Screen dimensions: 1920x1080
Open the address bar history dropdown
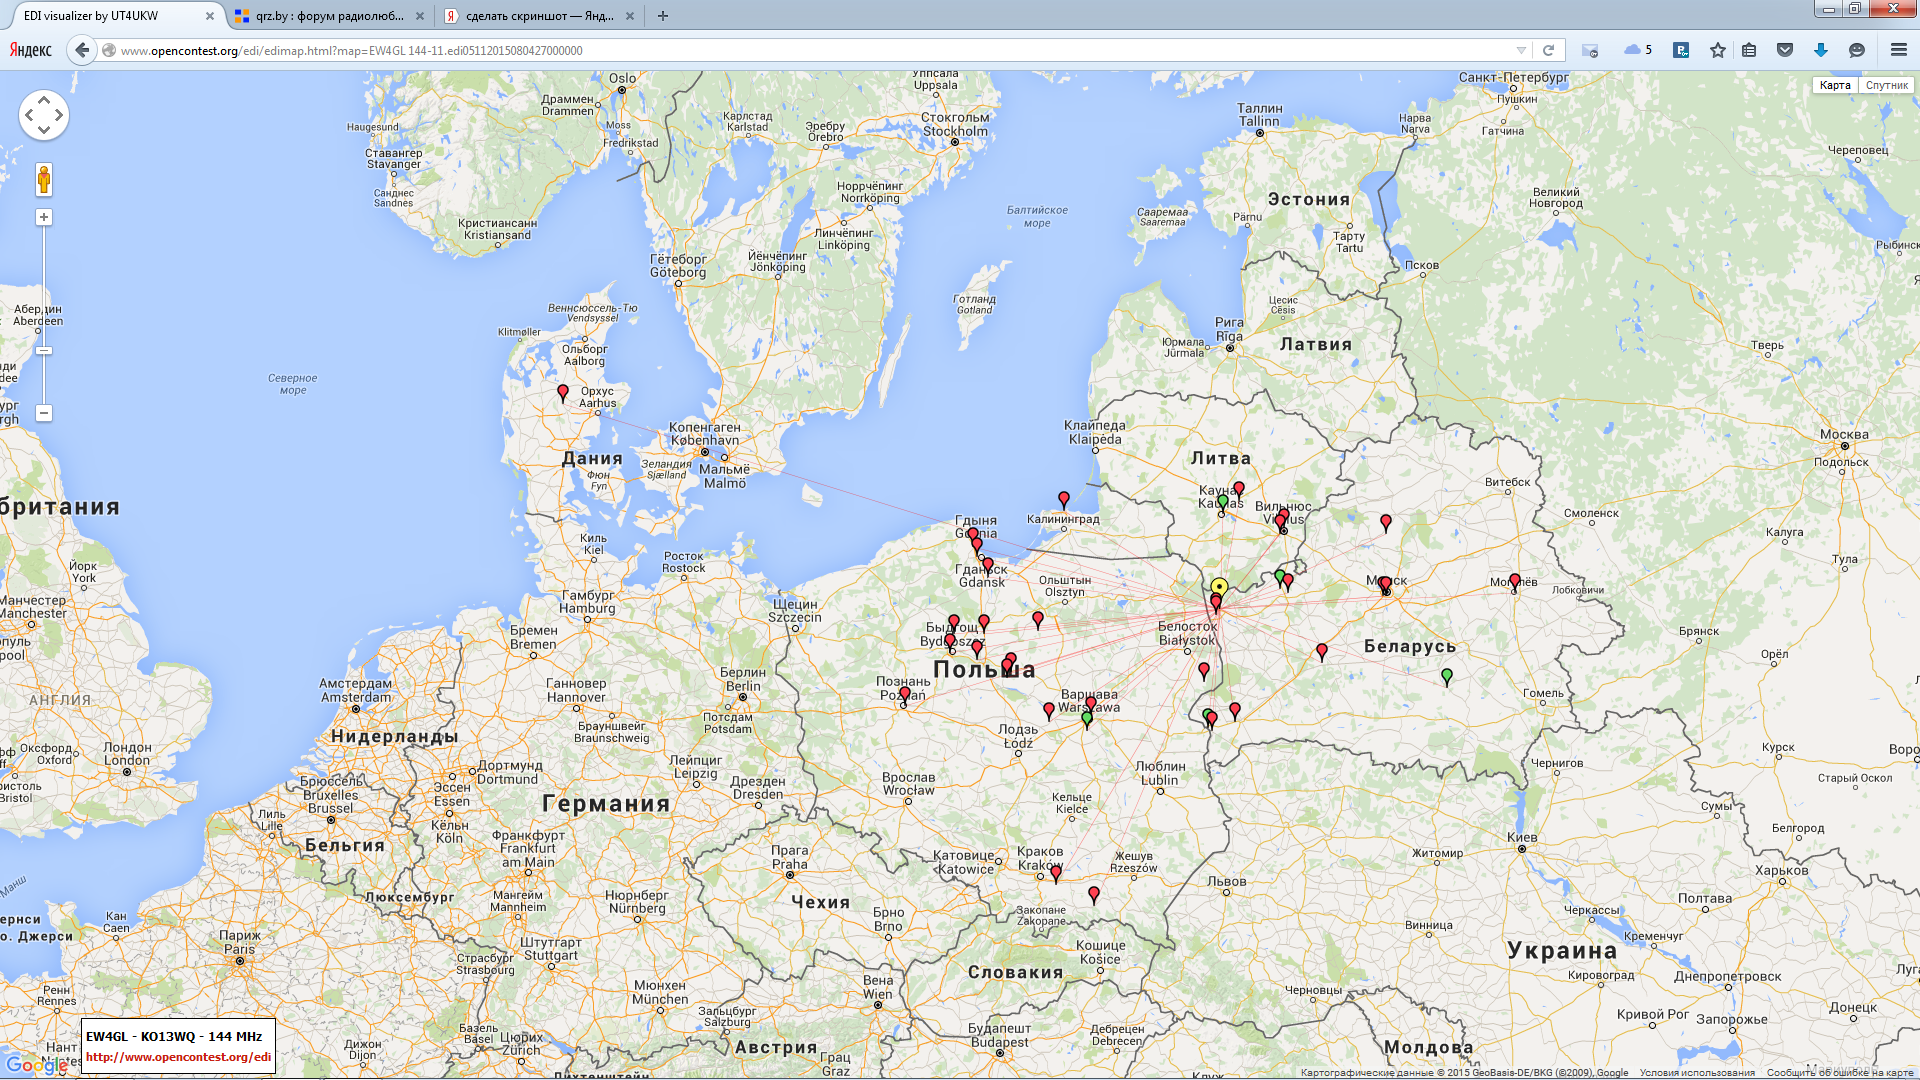(1521, 50)
